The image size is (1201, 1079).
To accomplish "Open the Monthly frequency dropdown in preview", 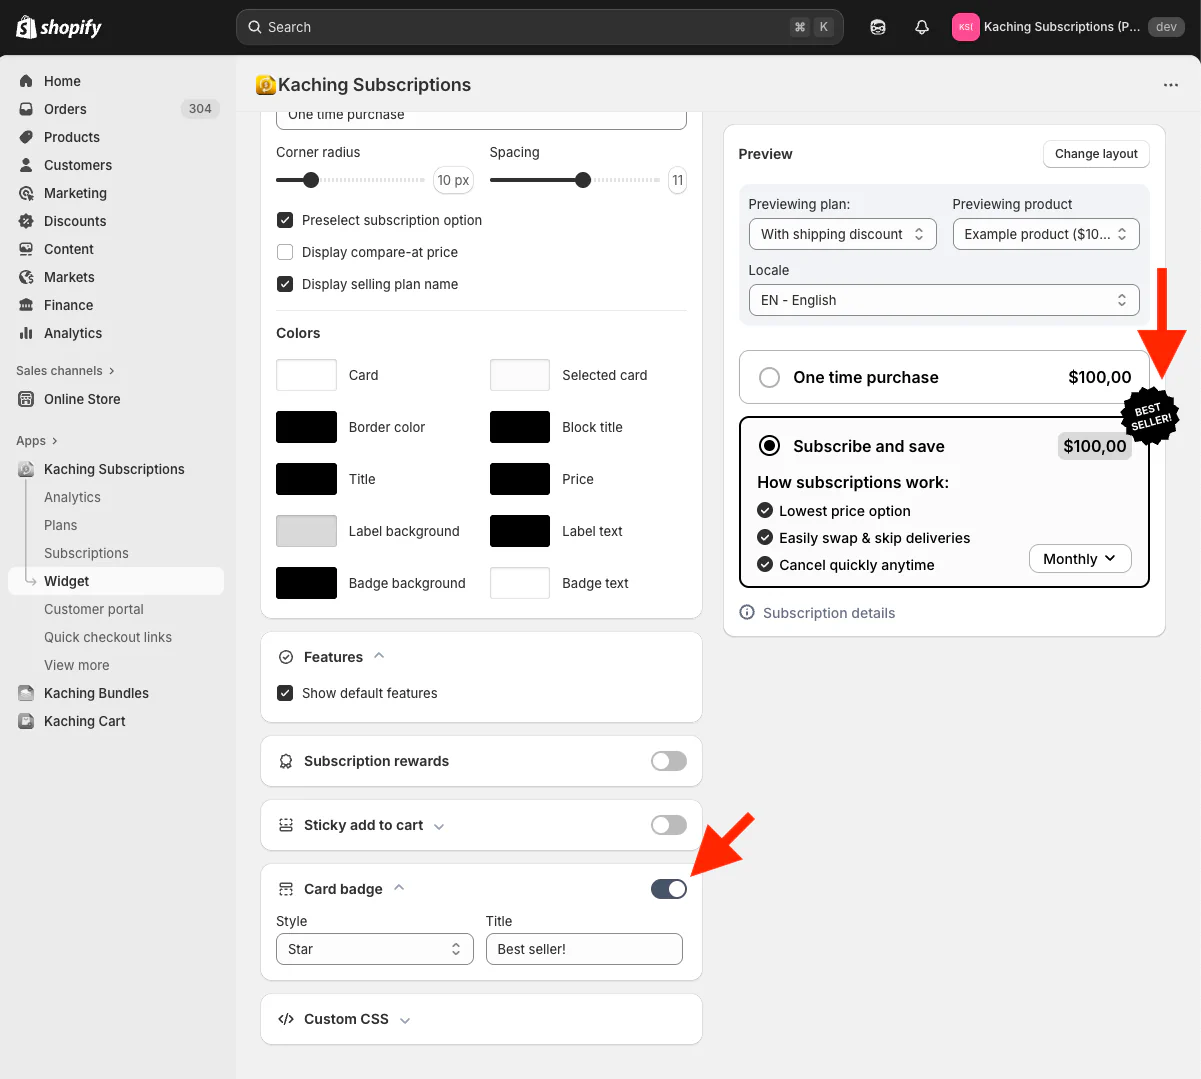I will click(1080, 559).
